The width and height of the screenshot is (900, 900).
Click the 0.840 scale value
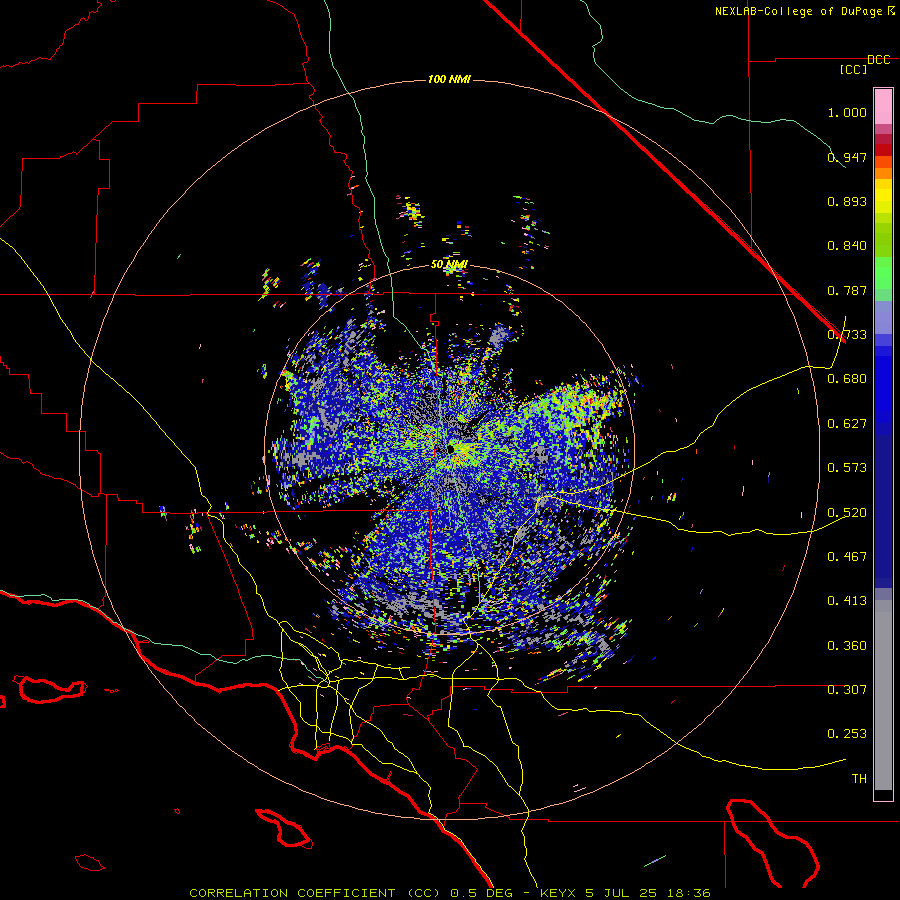click(x=847, y=246)
